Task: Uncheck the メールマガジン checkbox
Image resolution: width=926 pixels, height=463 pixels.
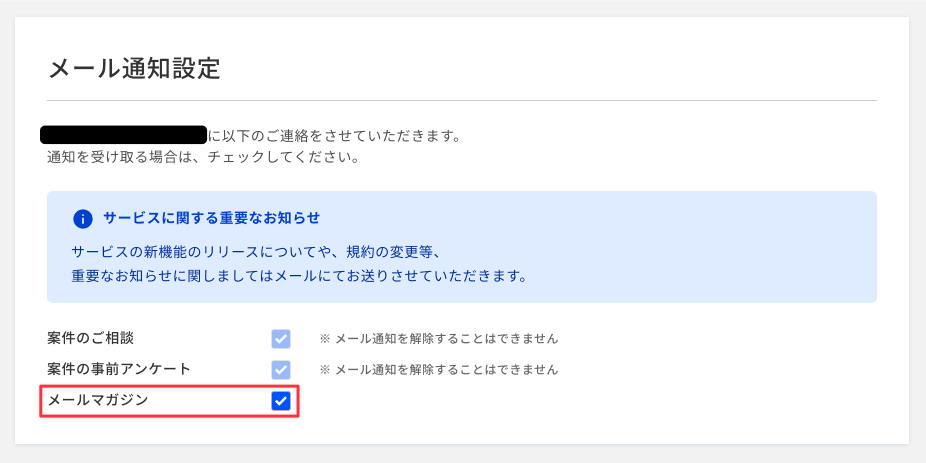Action: point(281,401)
